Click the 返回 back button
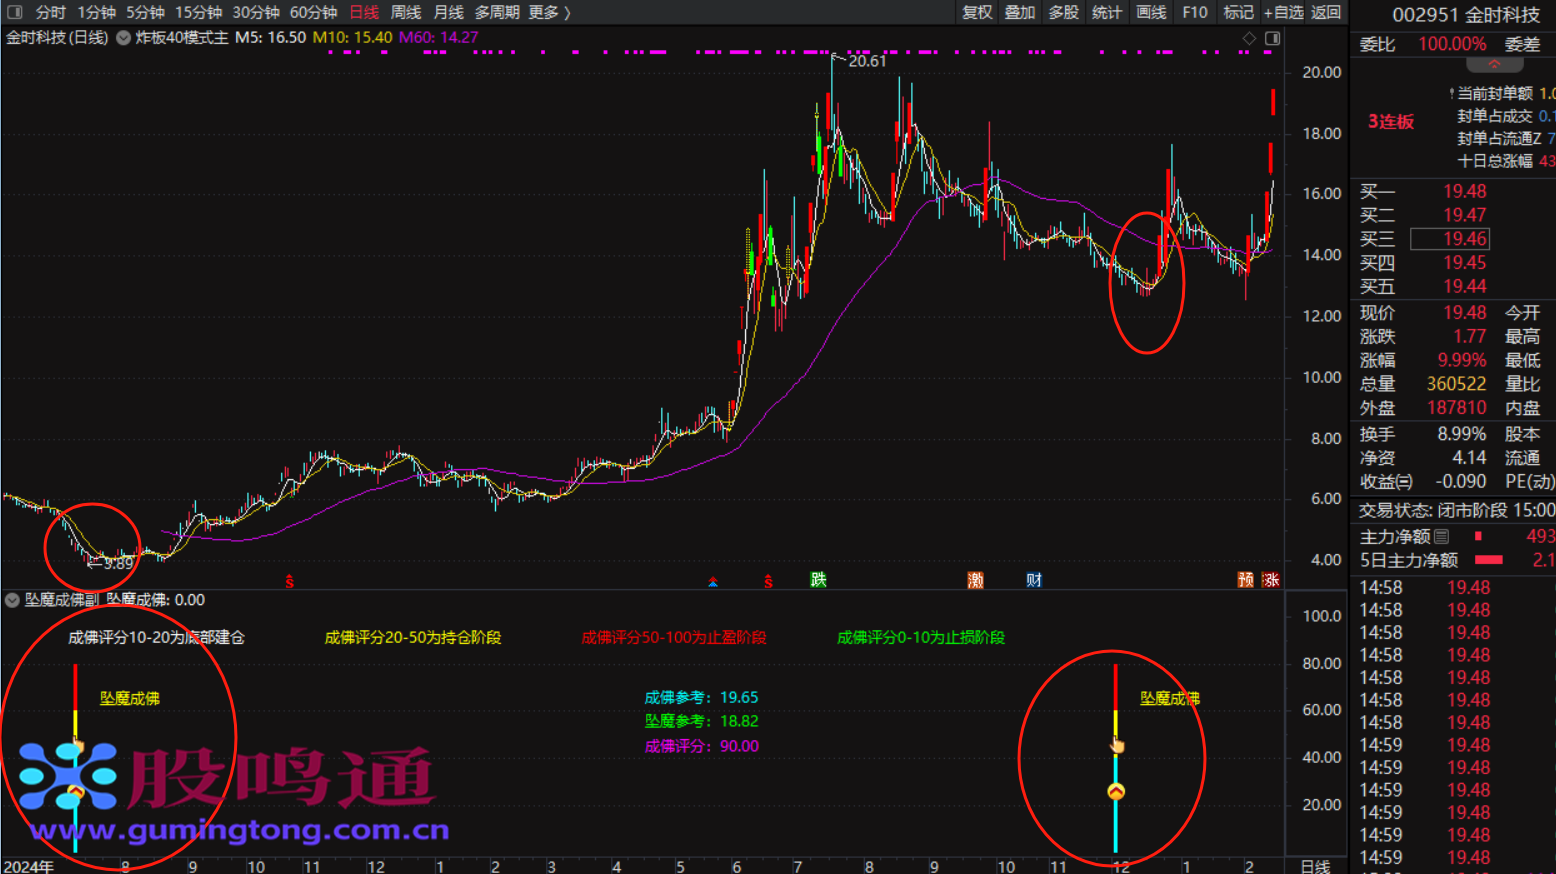1556x874 pixels. point(1326,12)
